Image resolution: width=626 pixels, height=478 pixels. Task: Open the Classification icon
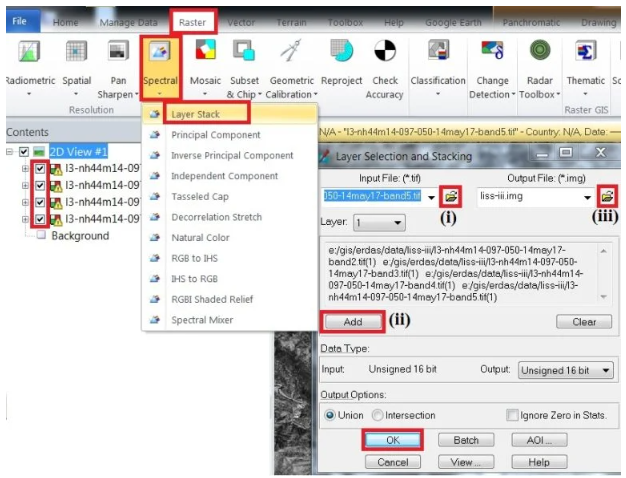438,50
